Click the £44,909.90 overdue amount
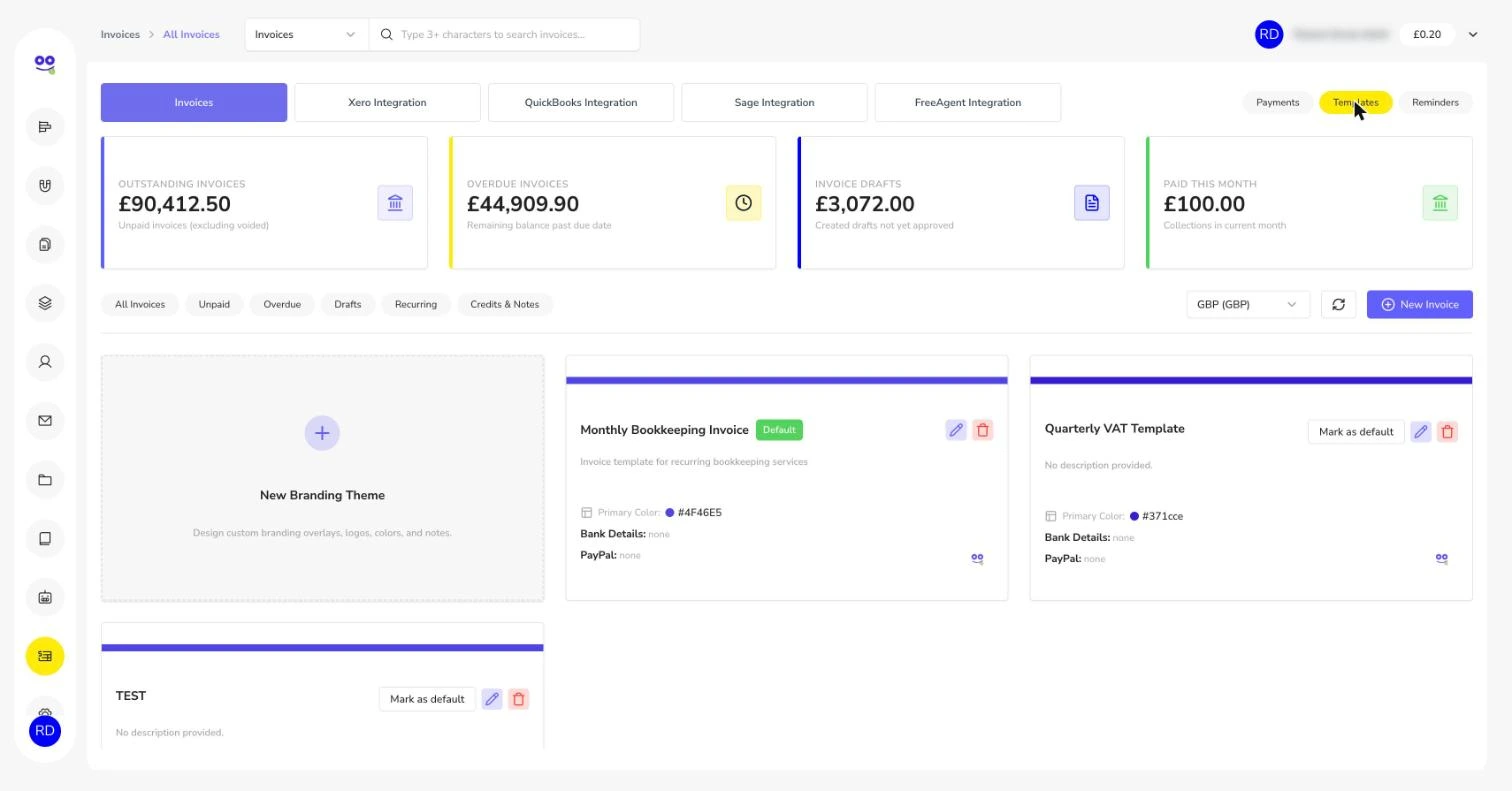 tap(523, 204)
